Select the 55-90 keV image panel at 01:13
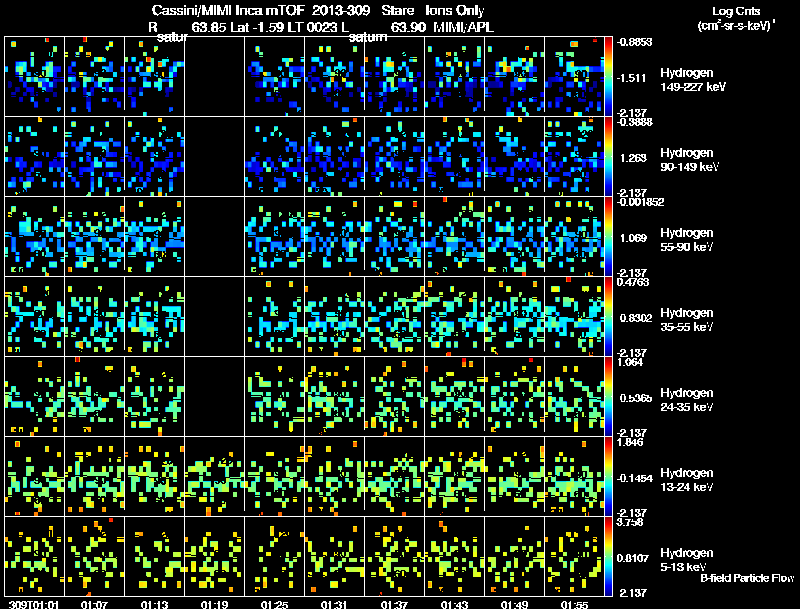This screenshot has height=609, width=800. tap(154, 236)
